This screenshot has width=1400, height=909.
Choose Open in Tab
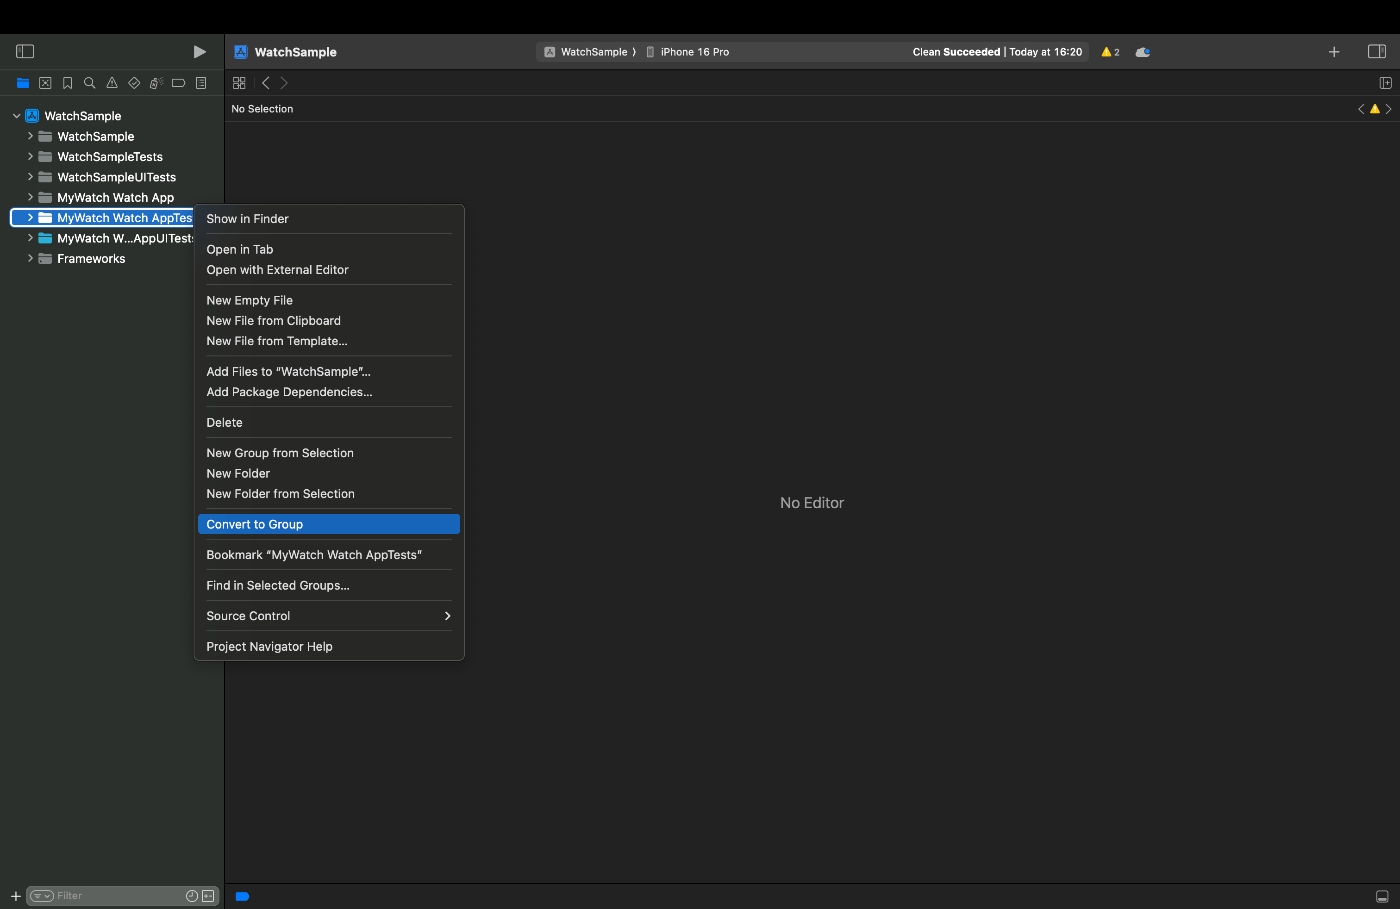click(329, 249)
